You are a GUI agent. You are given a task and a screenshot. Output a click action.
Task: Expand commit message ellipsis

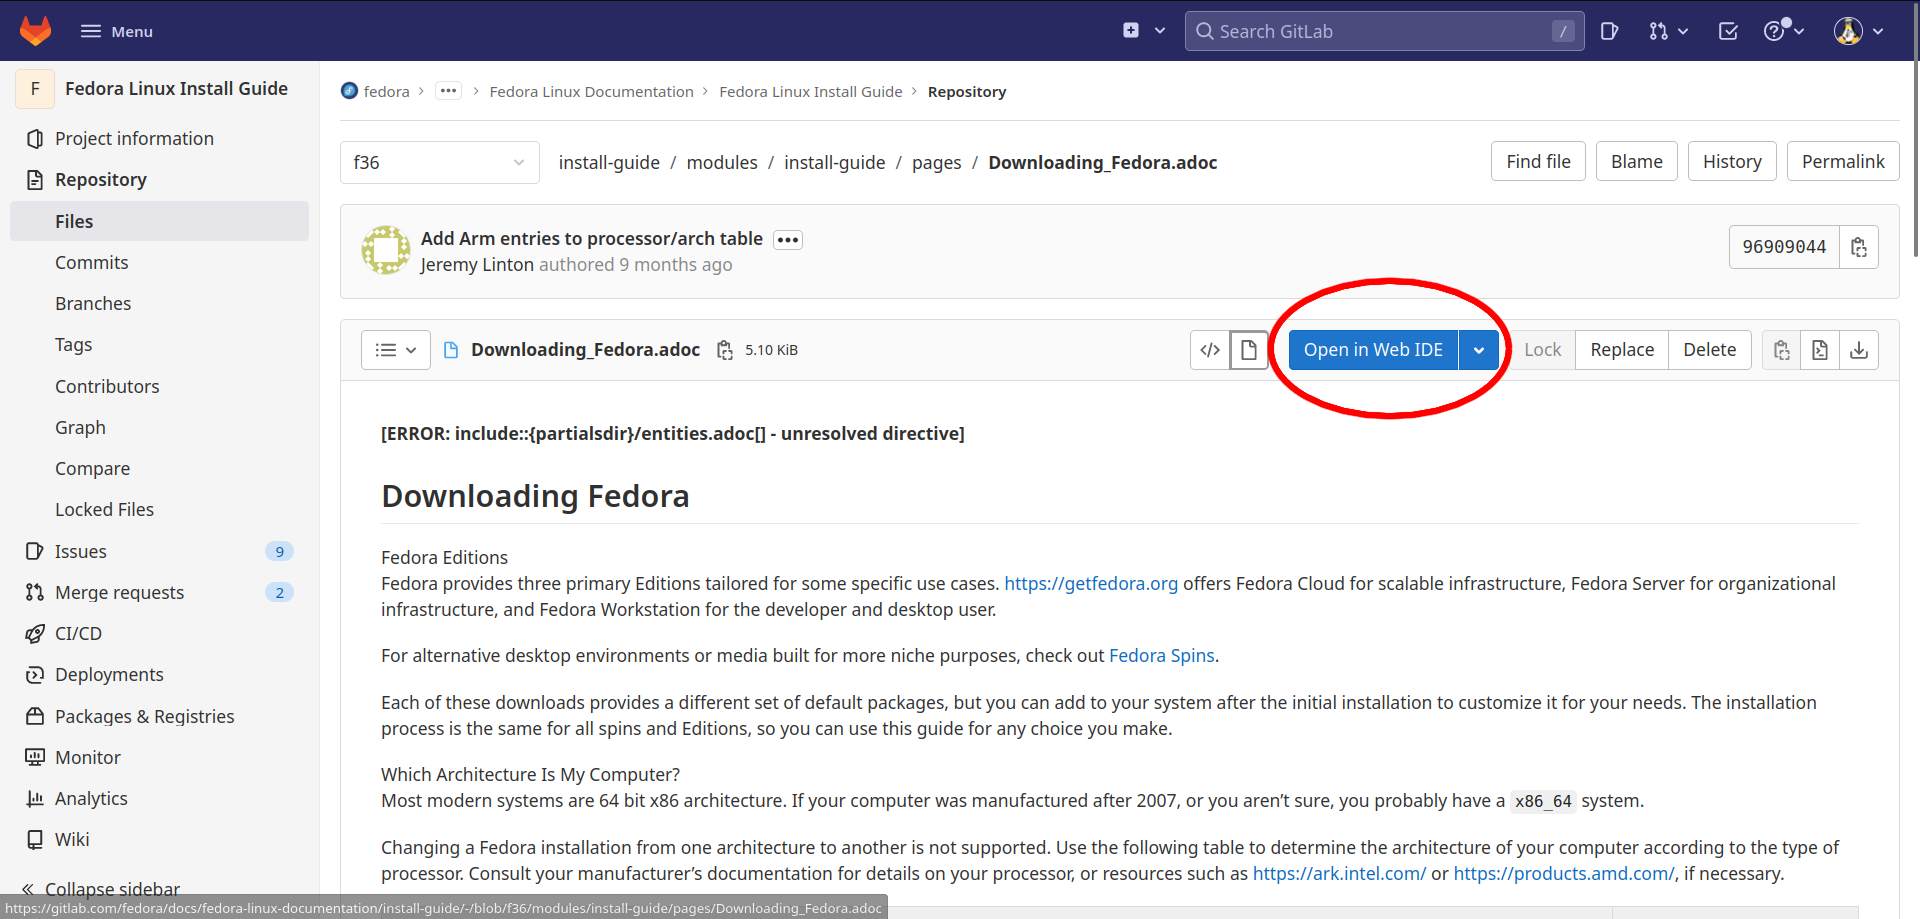coord(788,240)
